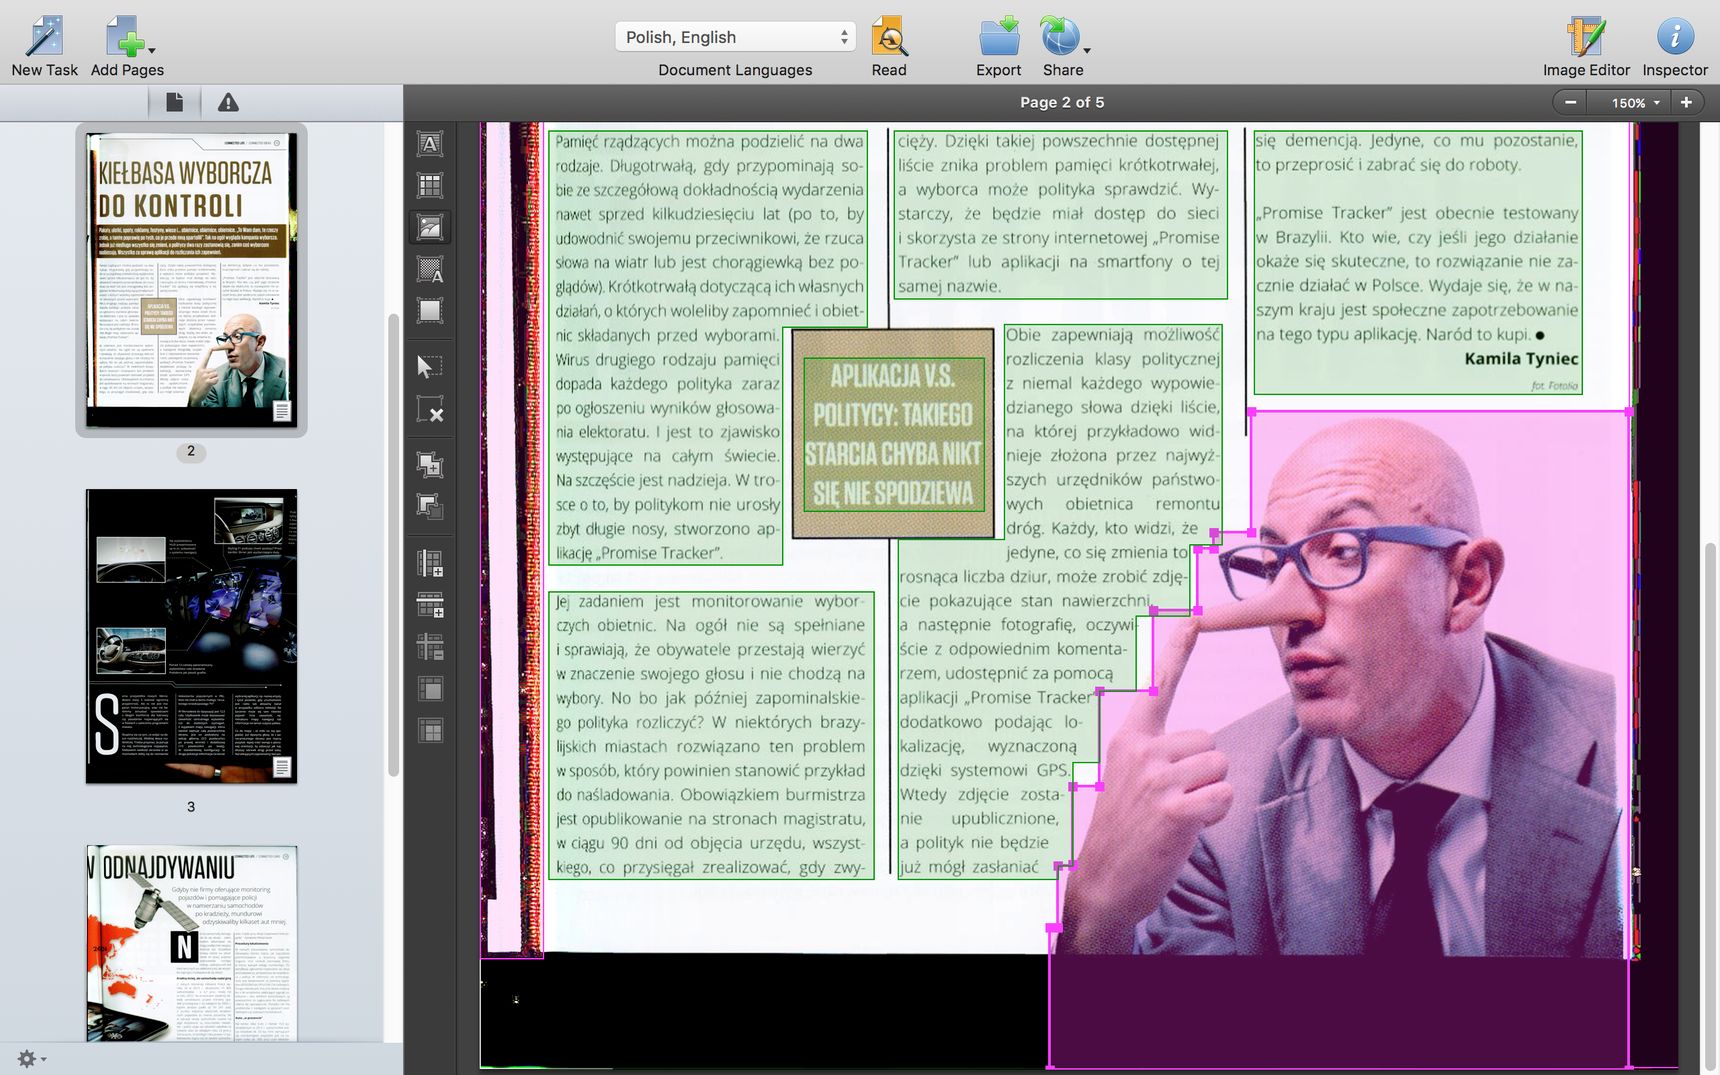Select the Add Area Part tool
Image resolution: width=1720 pixels, height=1075 pixels.
coord(430,464)
